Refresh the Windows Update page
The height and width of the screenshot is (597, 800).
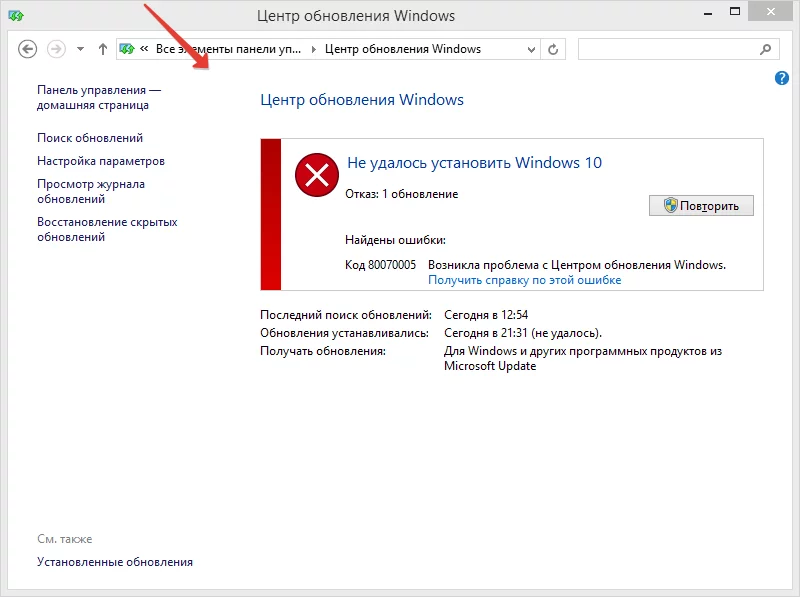click(553, 49)
